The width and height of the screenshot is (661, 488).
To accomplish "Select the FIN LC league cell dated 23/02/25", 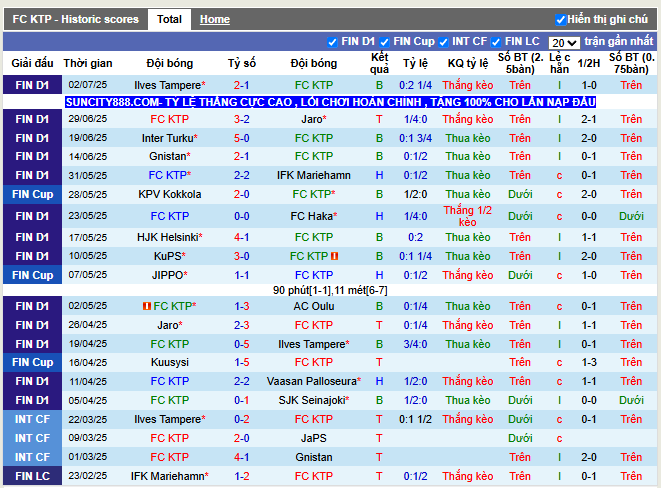I will tap(32, 476).
